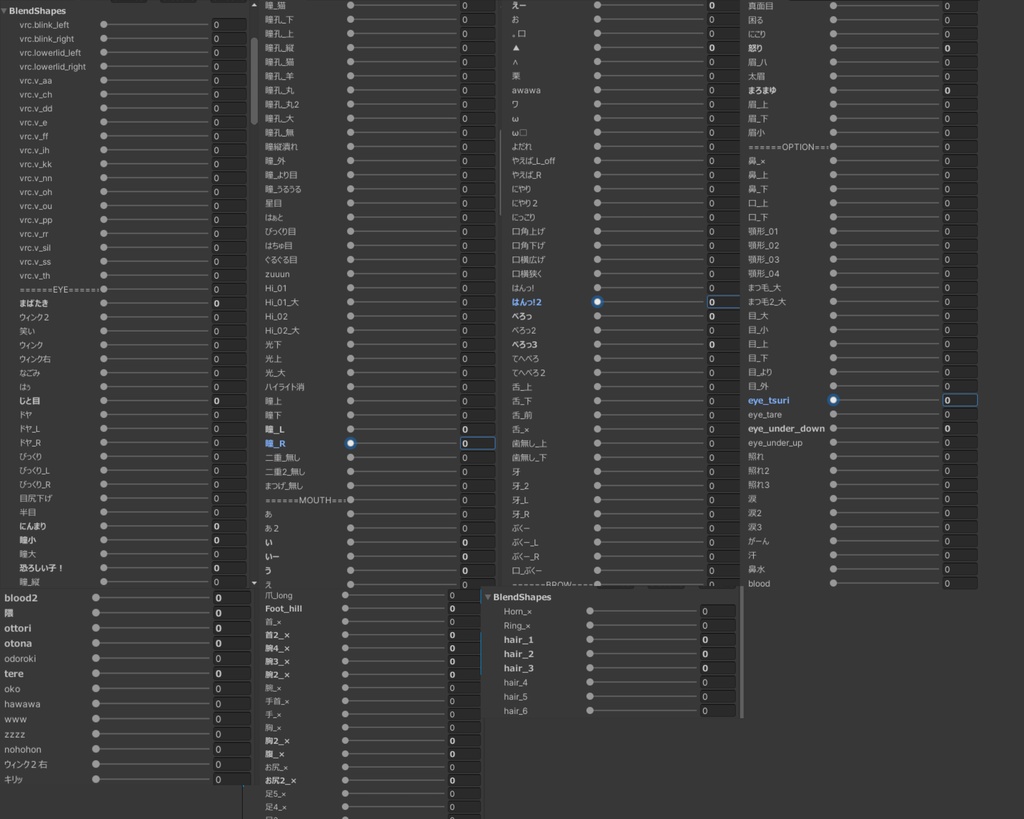Screen dimensions: 1024x819
Task: Click the Hi_01 value field
Action: pyautogui.click(x=477, y=288)
